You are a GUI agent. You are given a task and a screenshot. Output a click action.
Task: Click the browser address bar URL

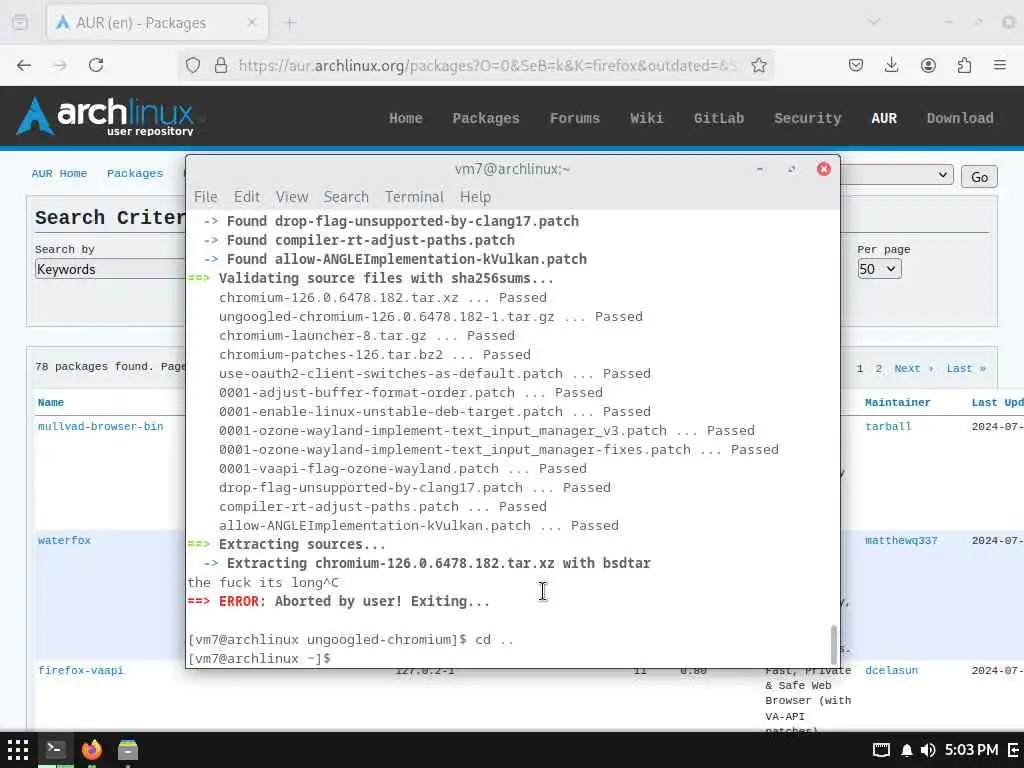[487, 65]
